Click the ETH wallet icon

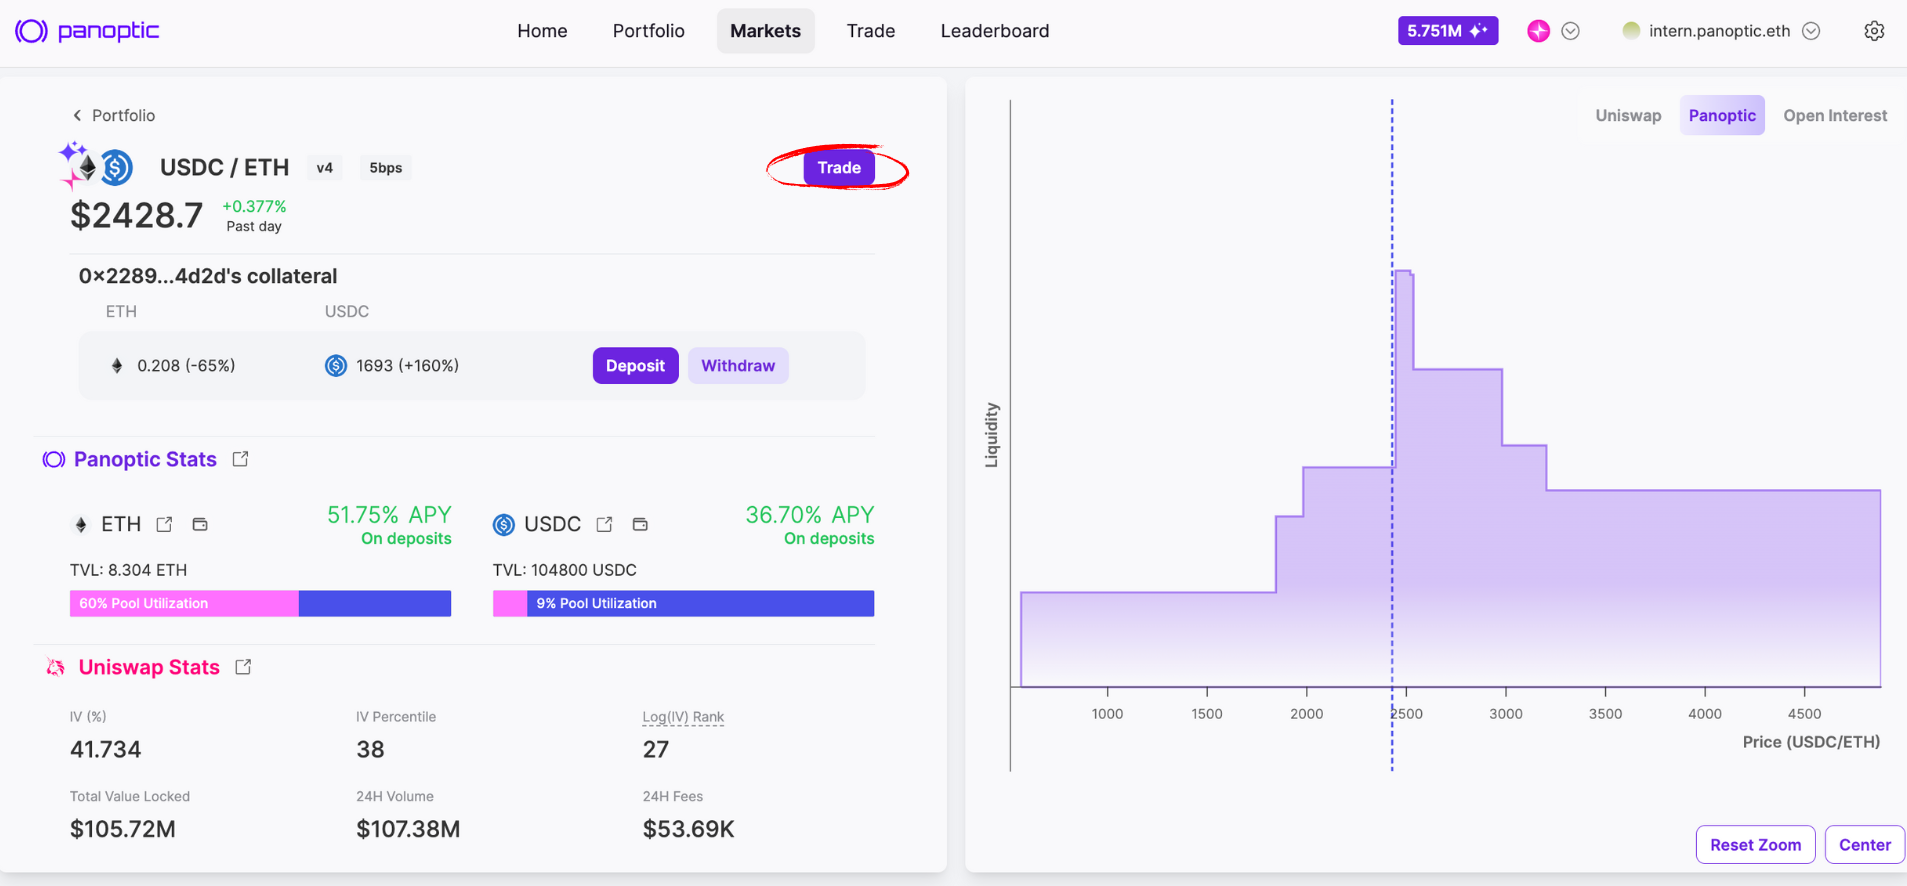click(x=200, y=525)
